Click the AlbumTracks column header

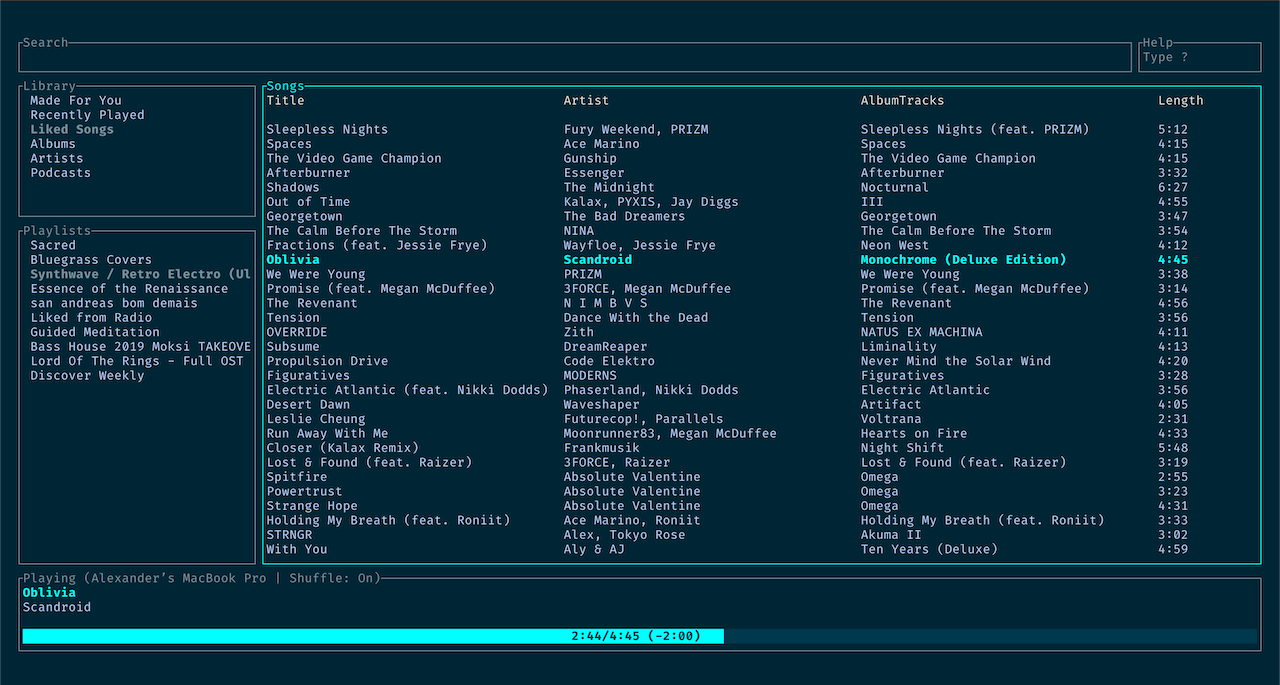(x=902, y=100)
